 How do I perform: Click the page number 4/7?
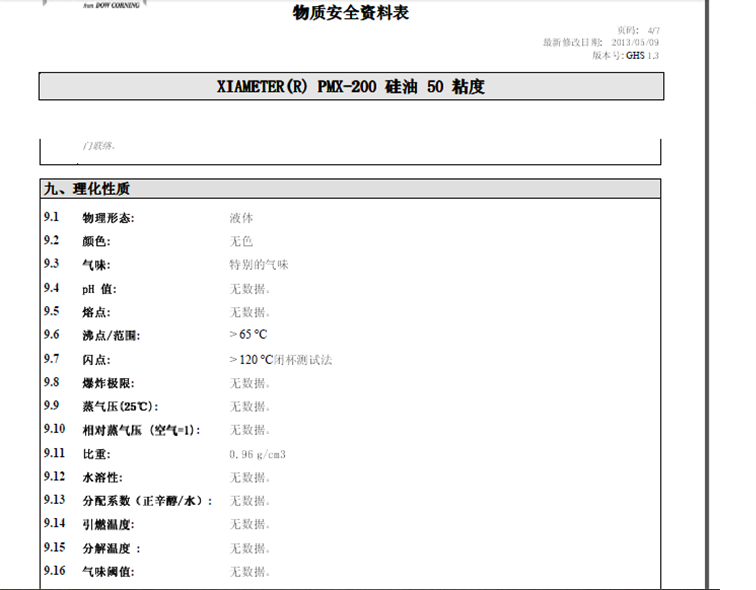click(x=654, y=30)
